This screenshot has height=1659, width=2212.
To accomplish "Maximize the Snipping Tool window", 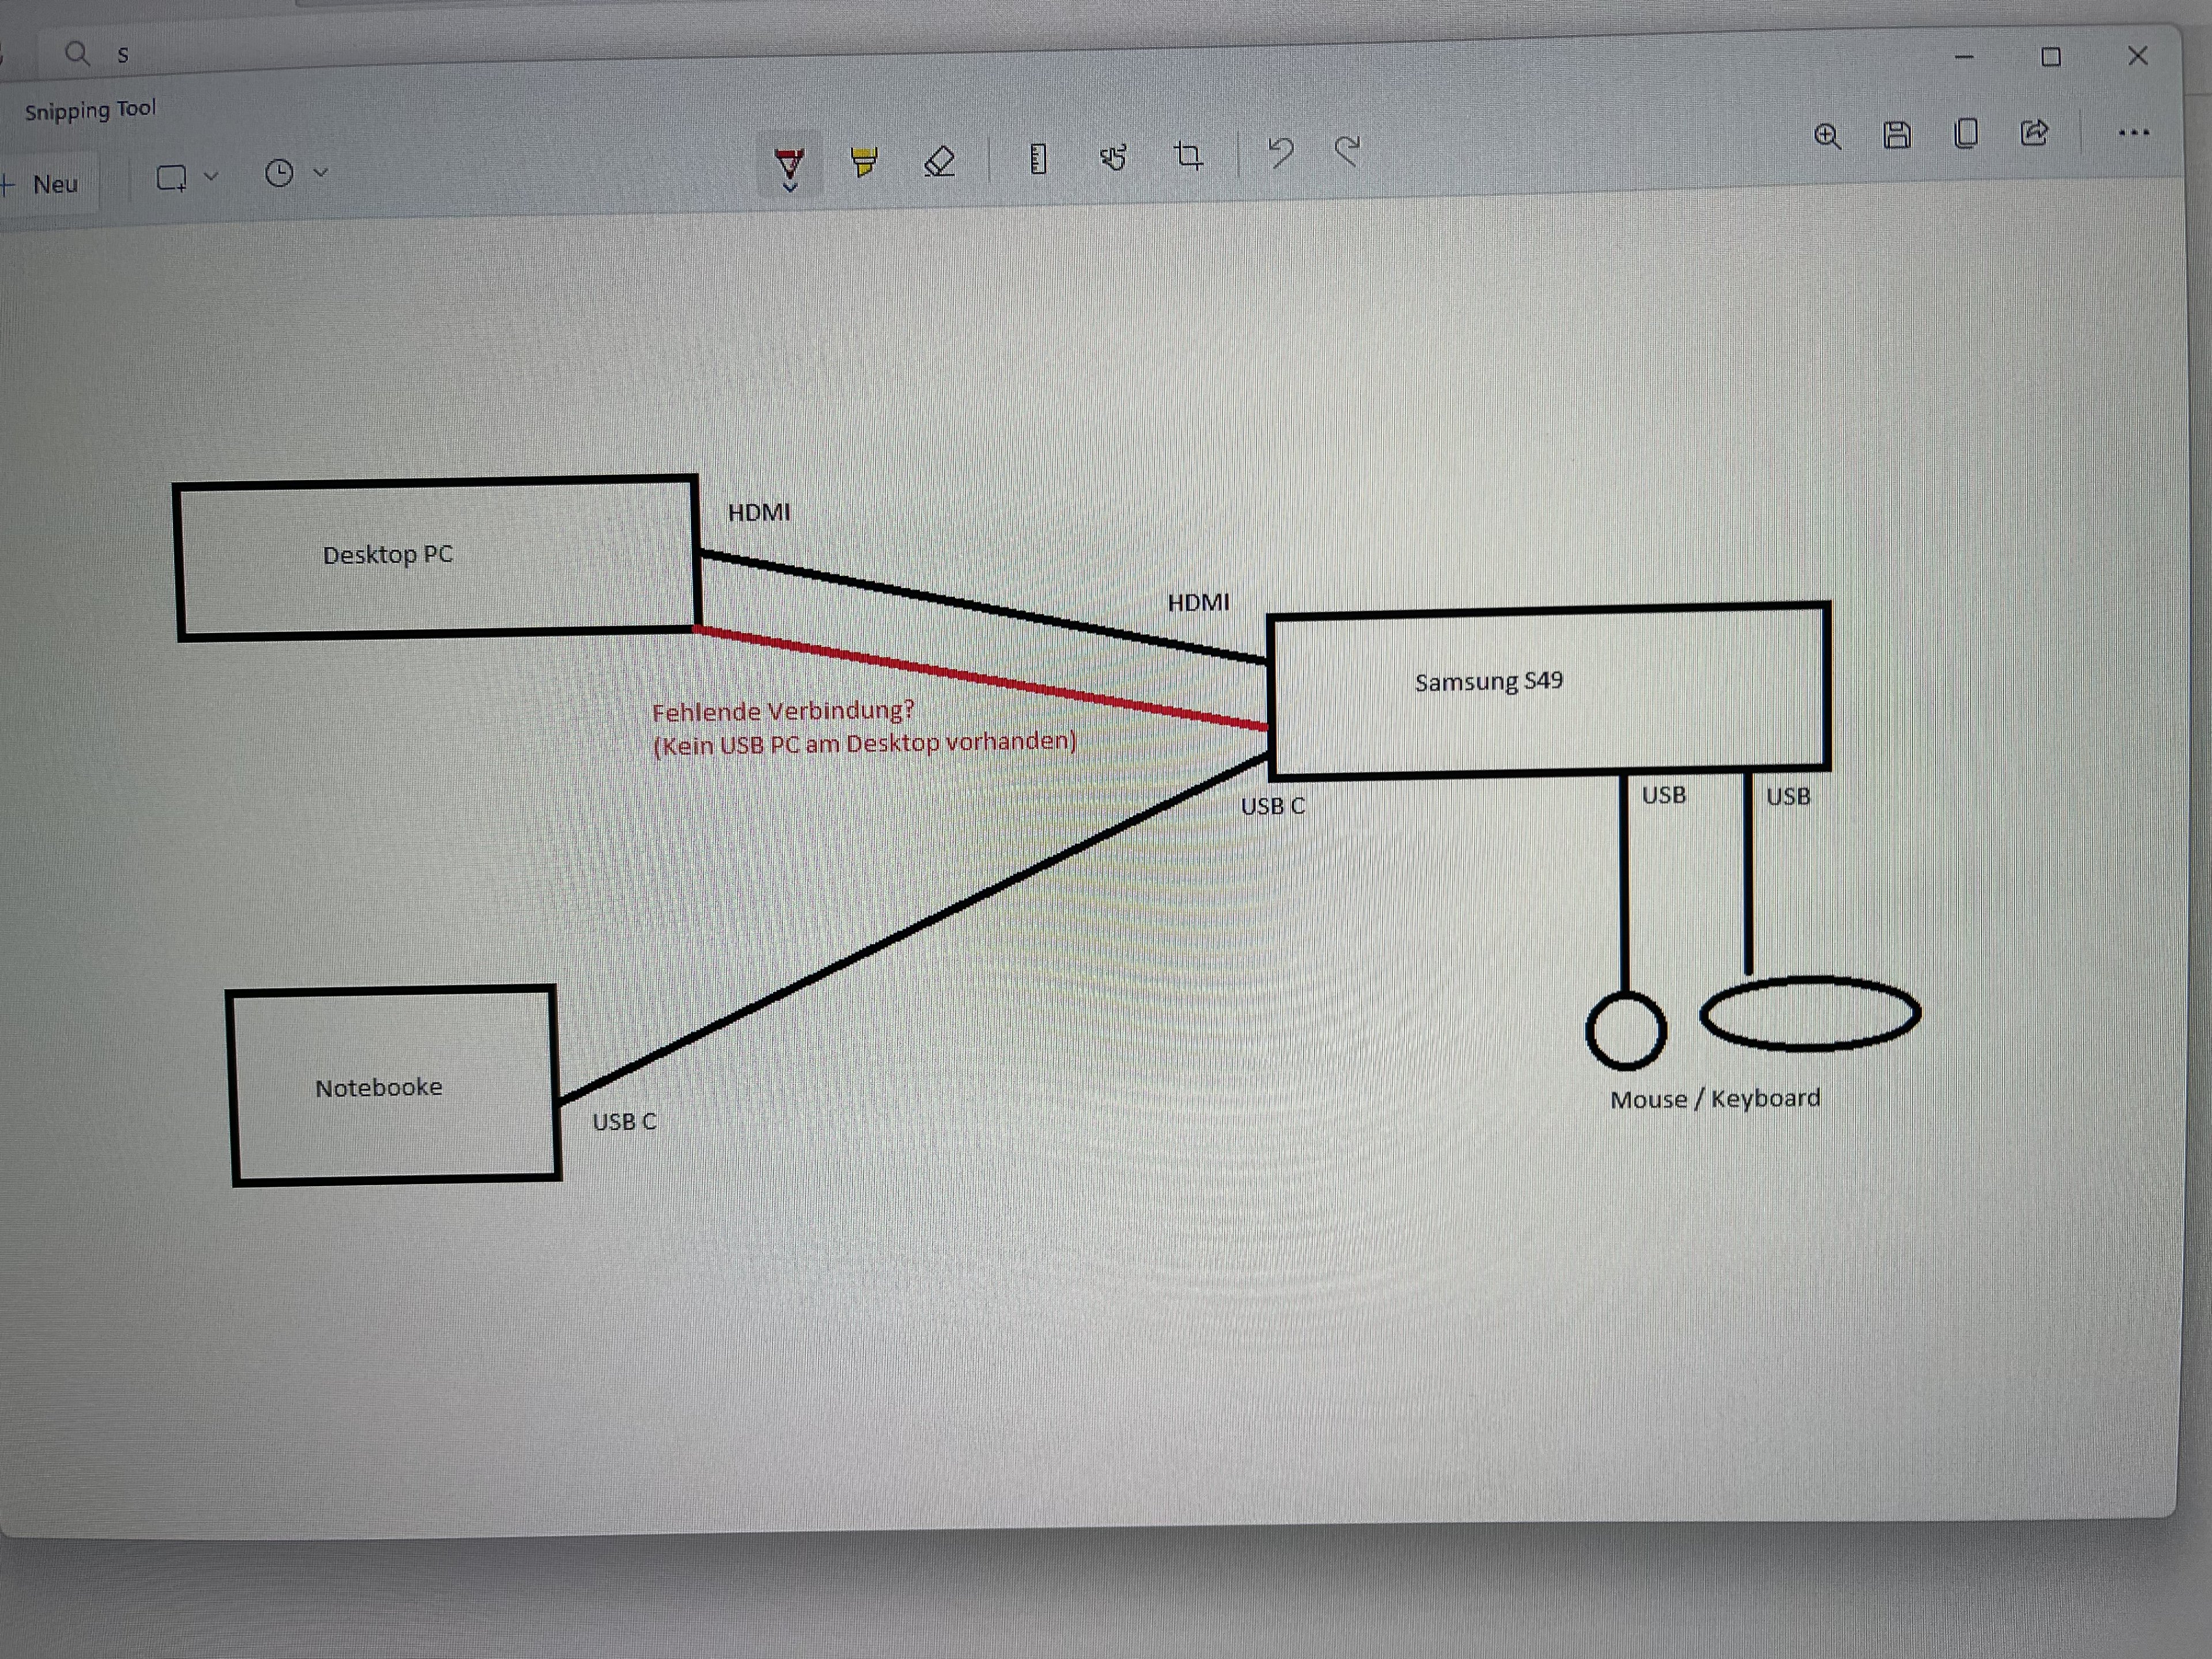I will (2050, 57).
